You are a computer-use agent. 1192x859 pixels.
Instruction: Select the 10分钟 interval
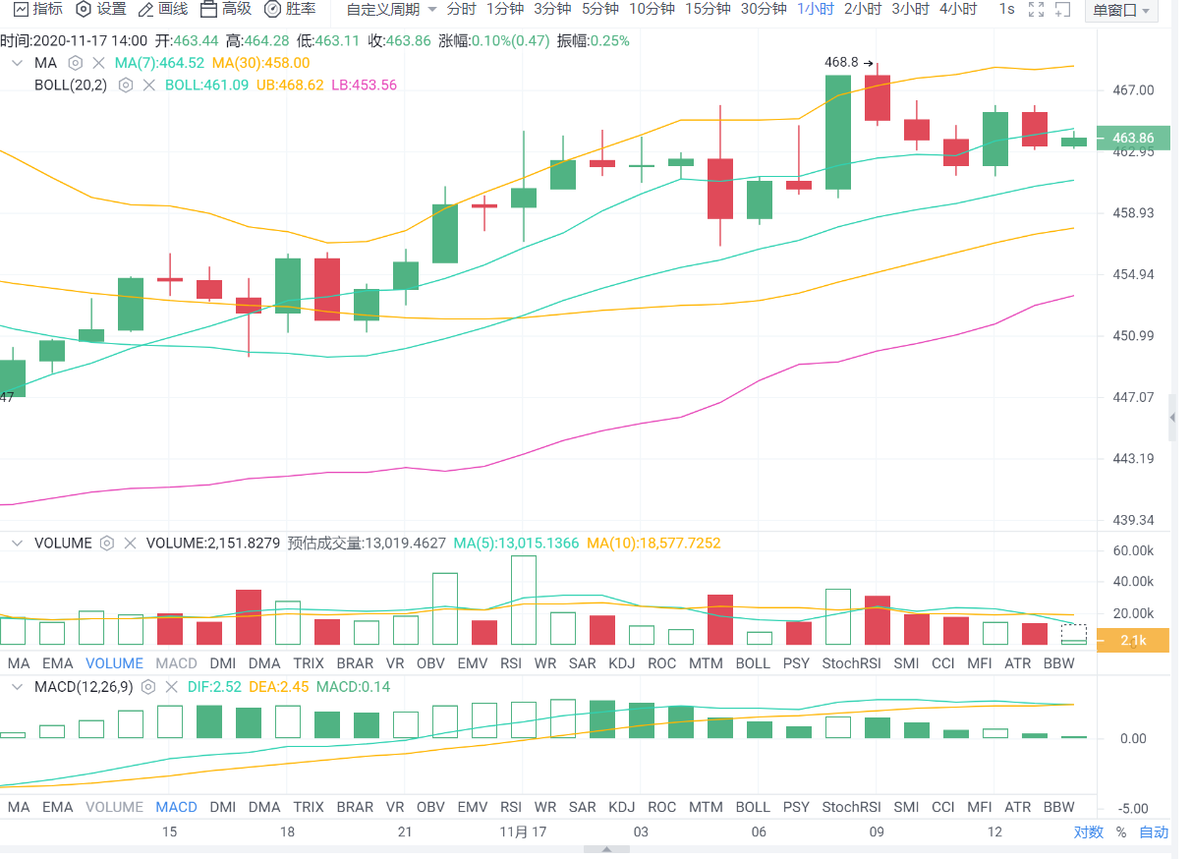tap(652, 9)
